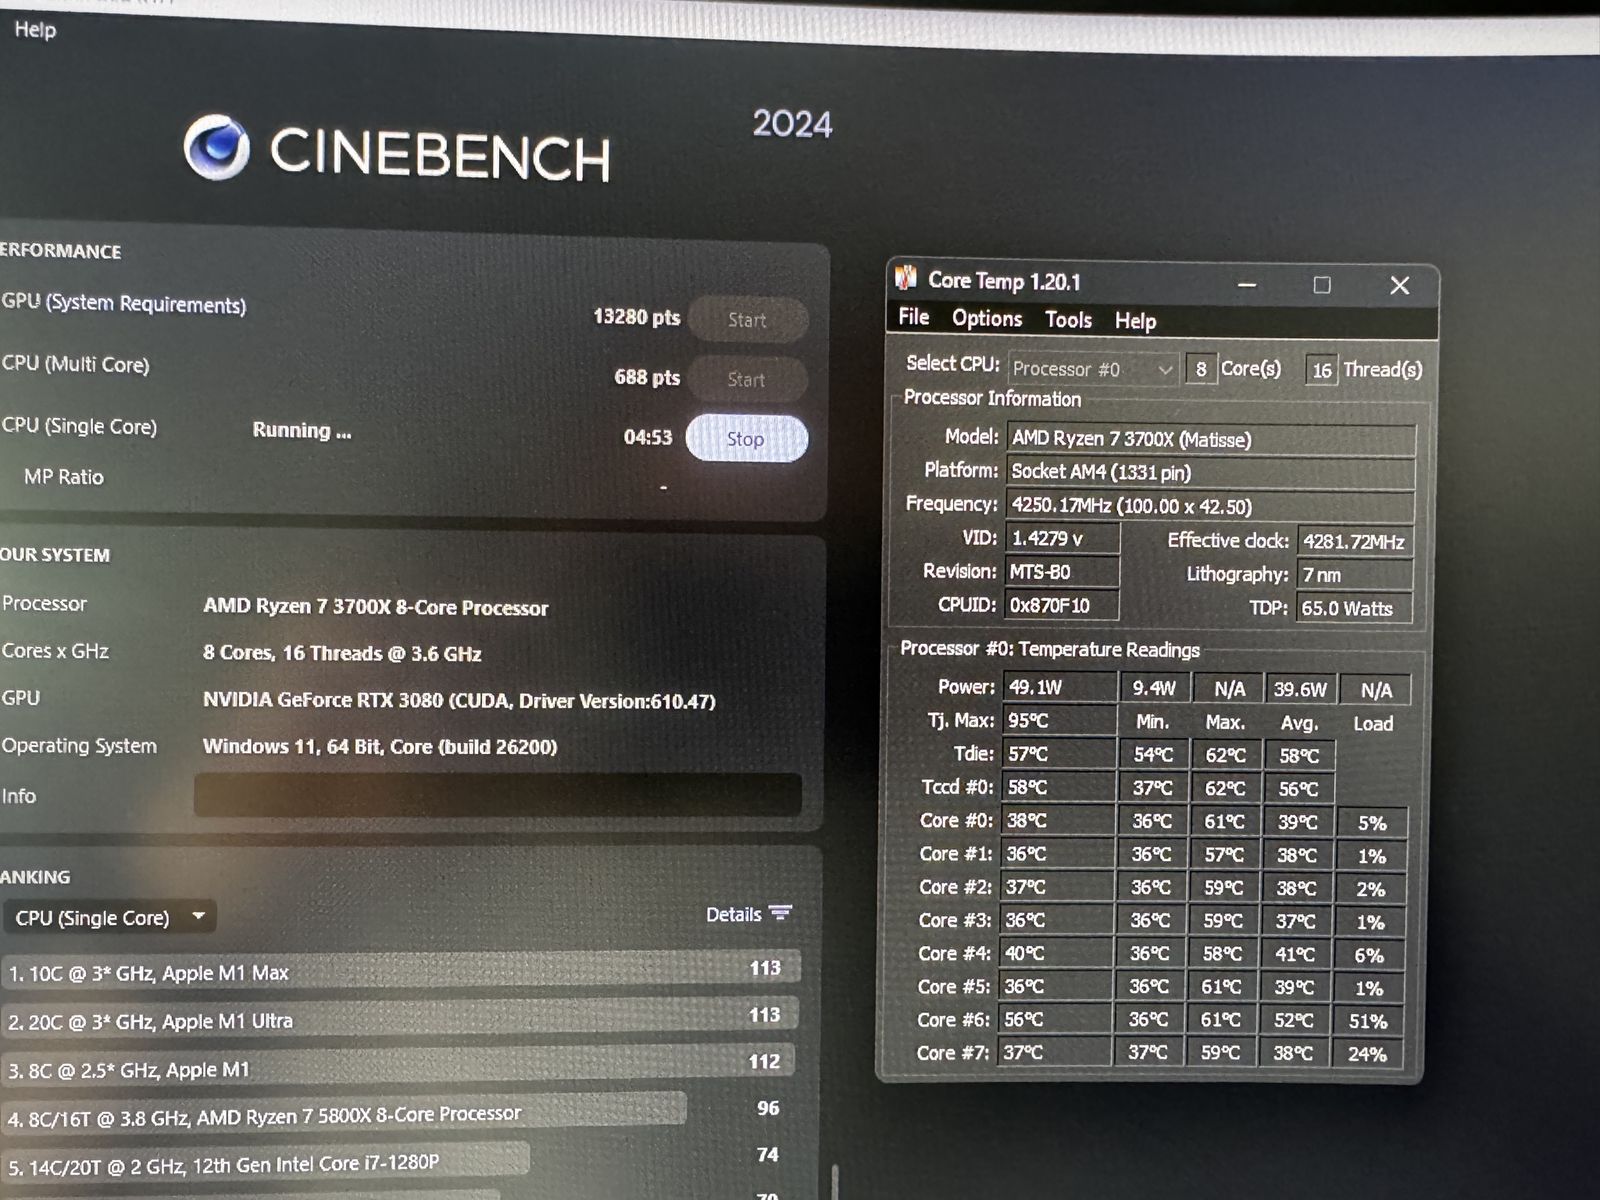Image resolution: width=1600 pixels, height=1200 pixels.
Task: Close the Core Temp window
Action: [1400, 286]
